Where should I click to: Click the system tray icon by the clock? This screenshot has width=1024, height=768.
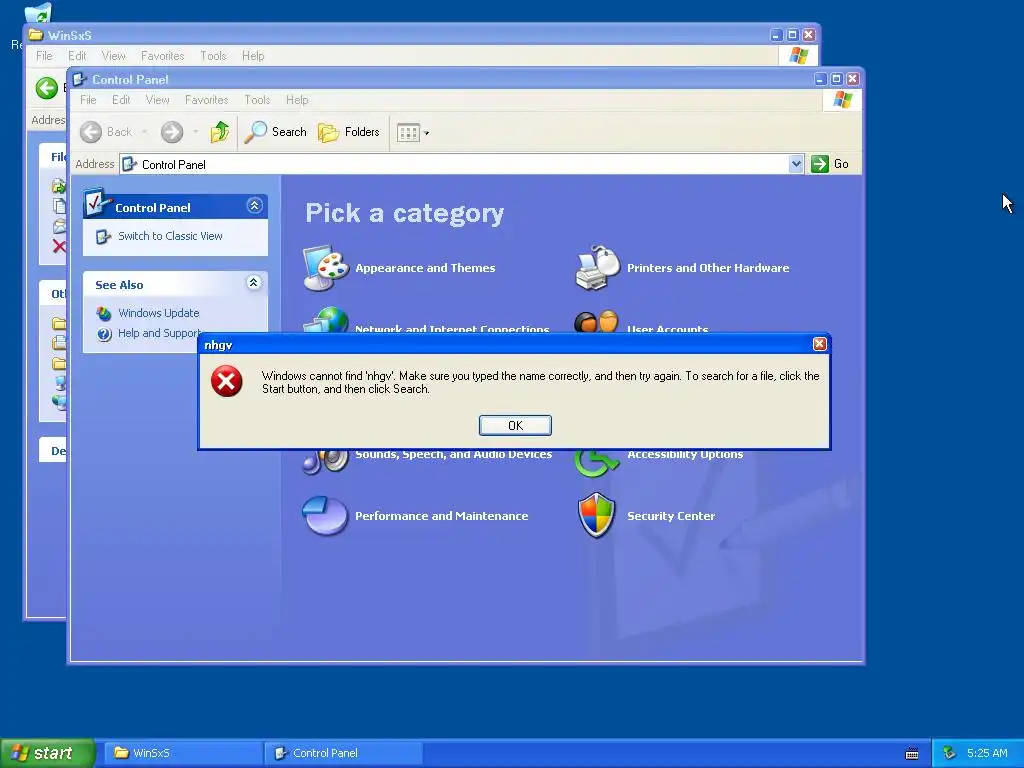(950, 753)
